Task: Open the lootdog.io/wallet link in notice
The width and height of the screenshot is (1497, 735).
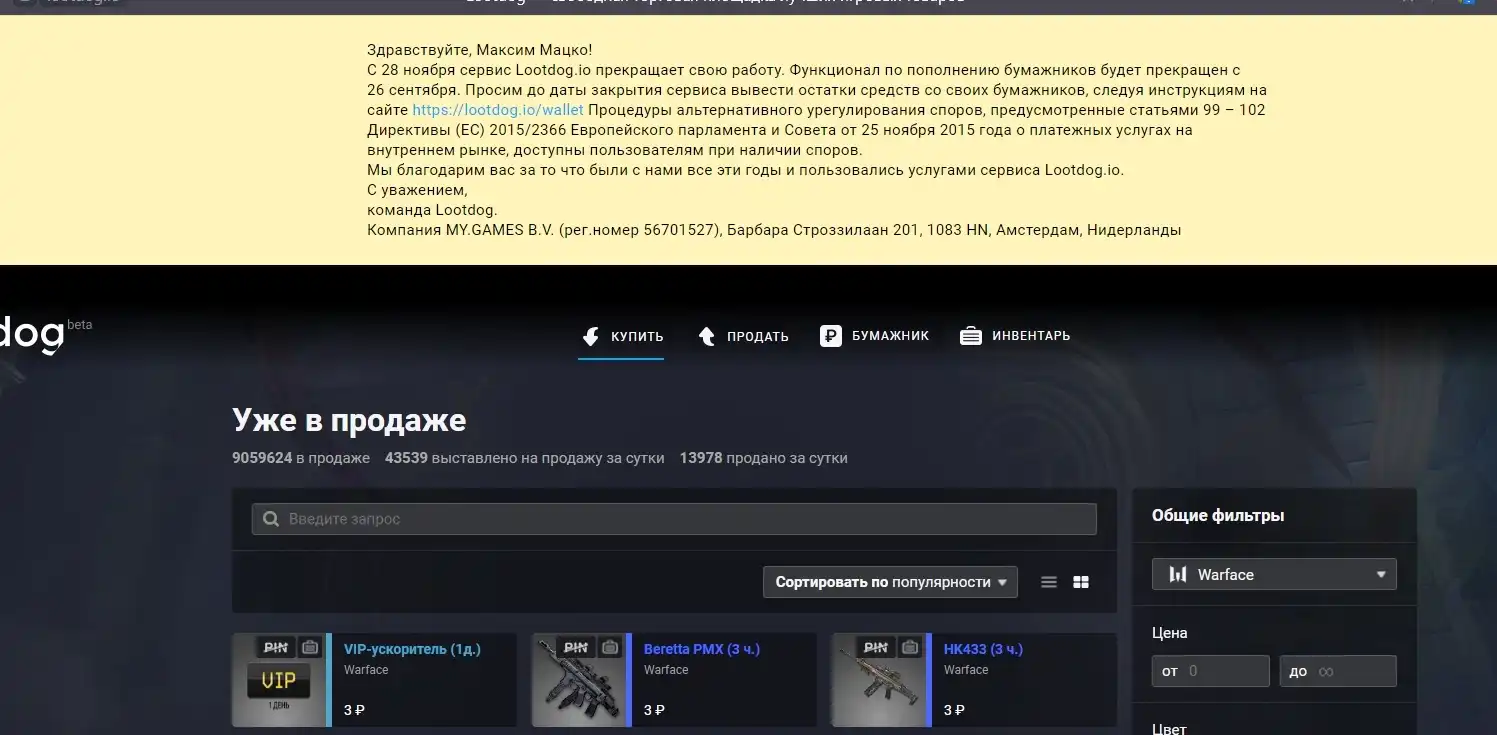Action: (497, 110)
